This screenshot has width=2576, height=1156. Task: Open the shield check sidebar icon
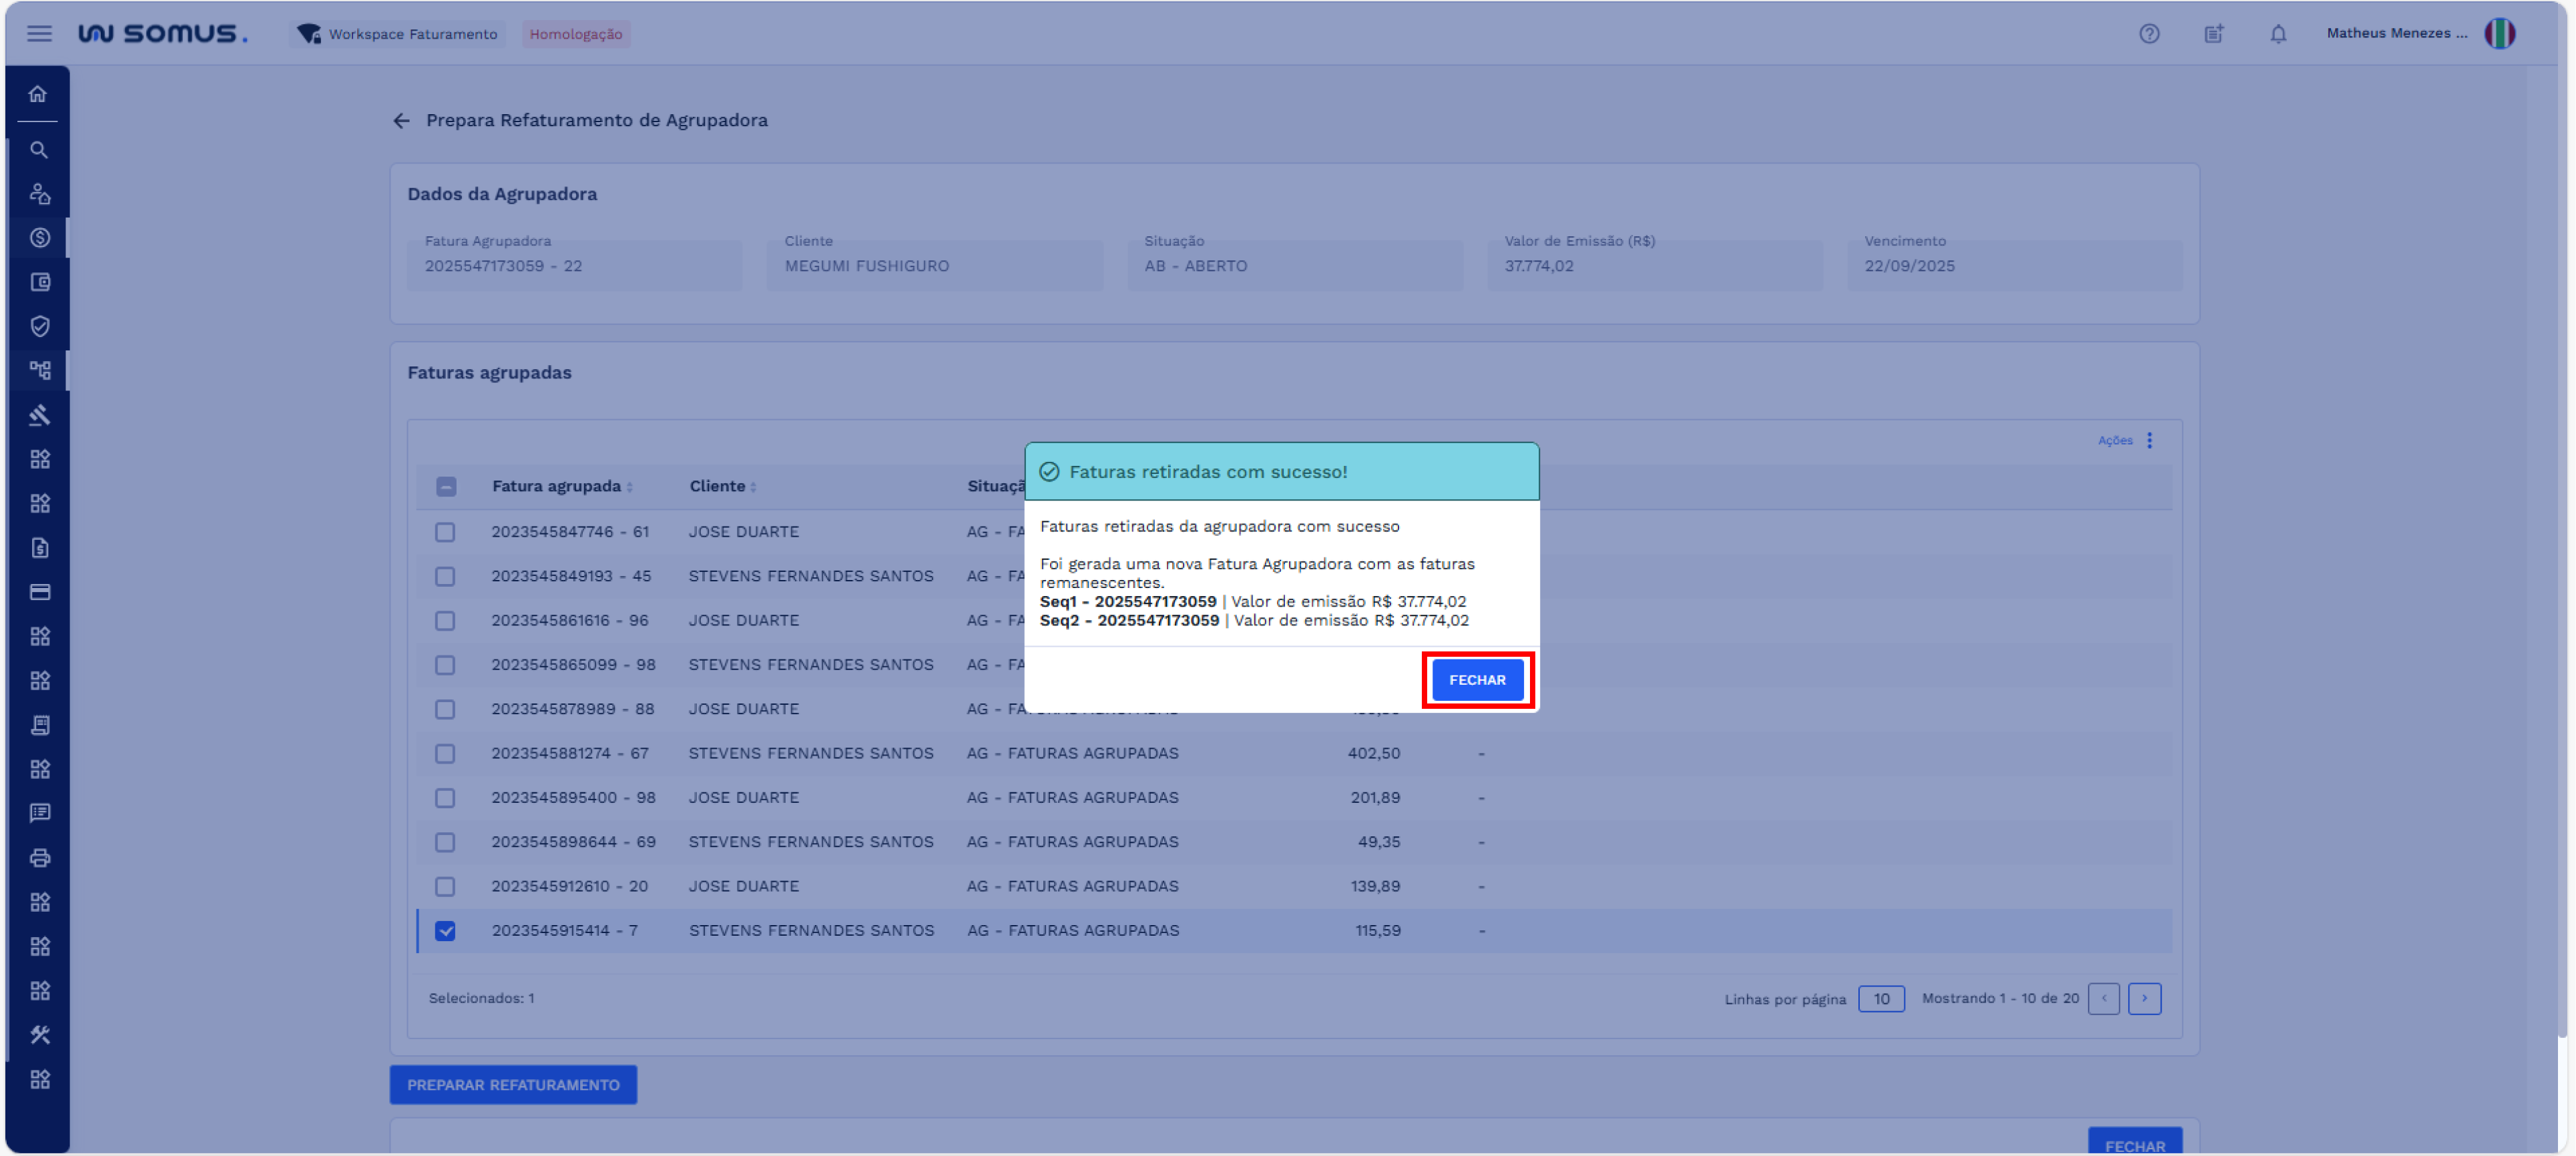(x=40, y=326)
